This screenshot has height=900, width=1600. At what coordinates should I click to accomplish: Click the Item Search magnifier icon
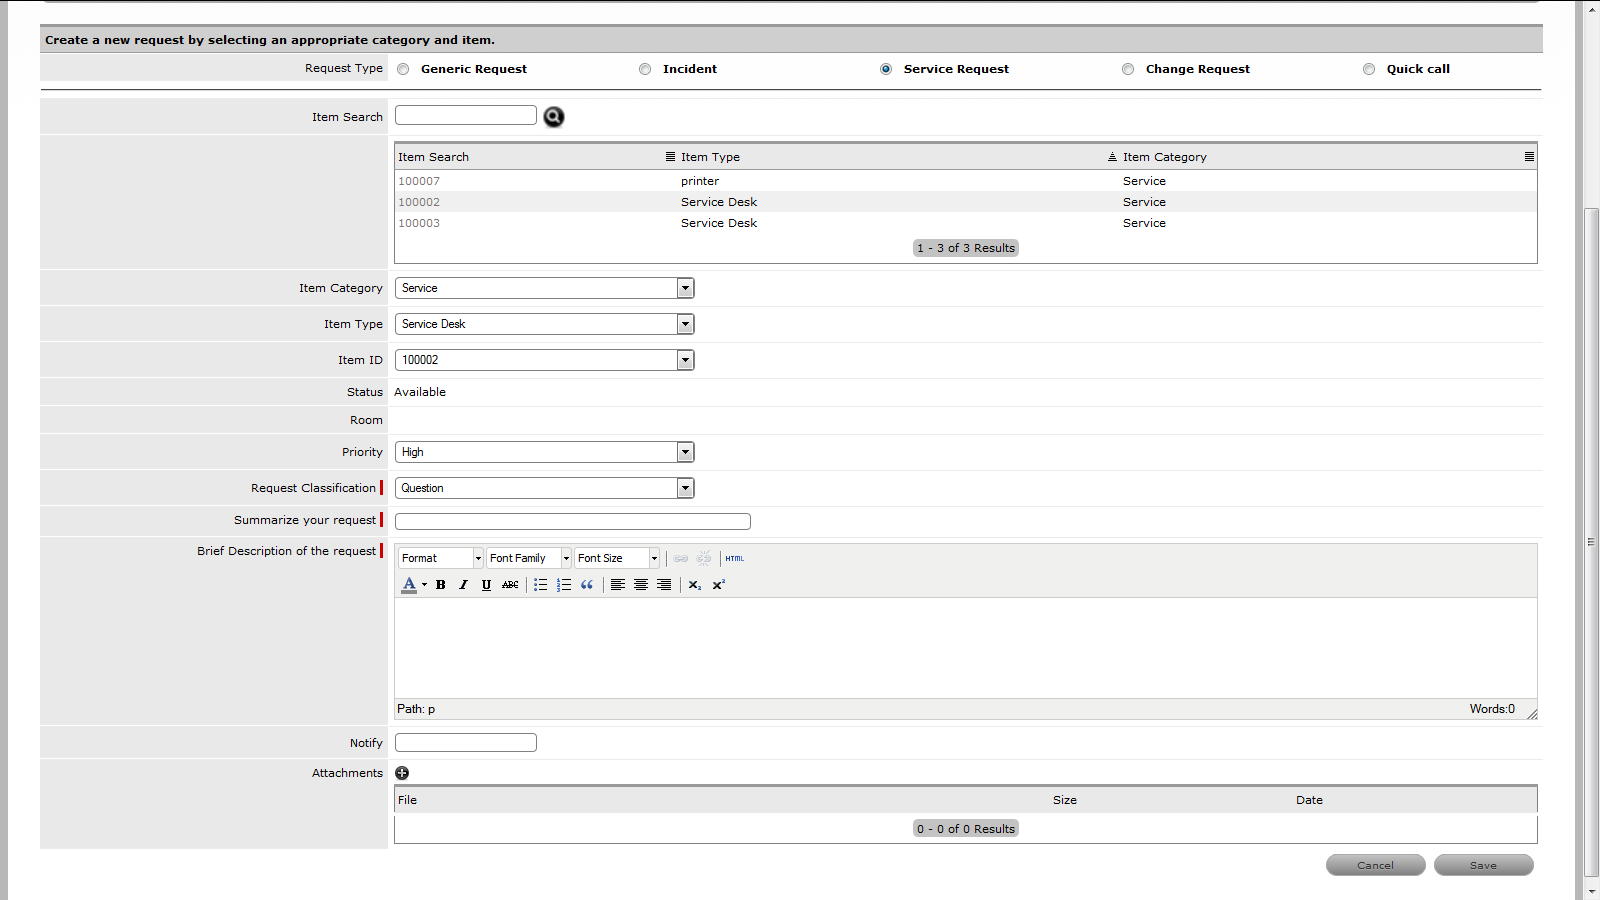click(x=553, y=117)
